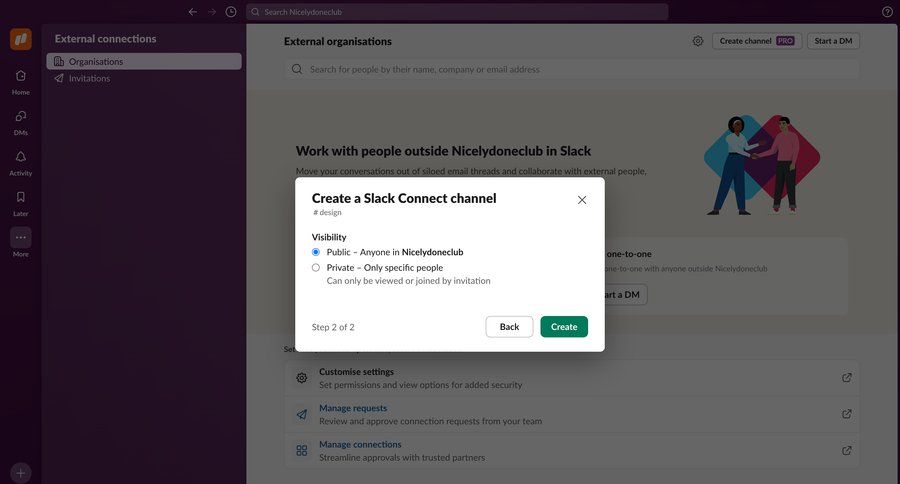Screen dimensions: 900x484
Task: Open the Home sidebar icon
Action: [x=20, y=77]
